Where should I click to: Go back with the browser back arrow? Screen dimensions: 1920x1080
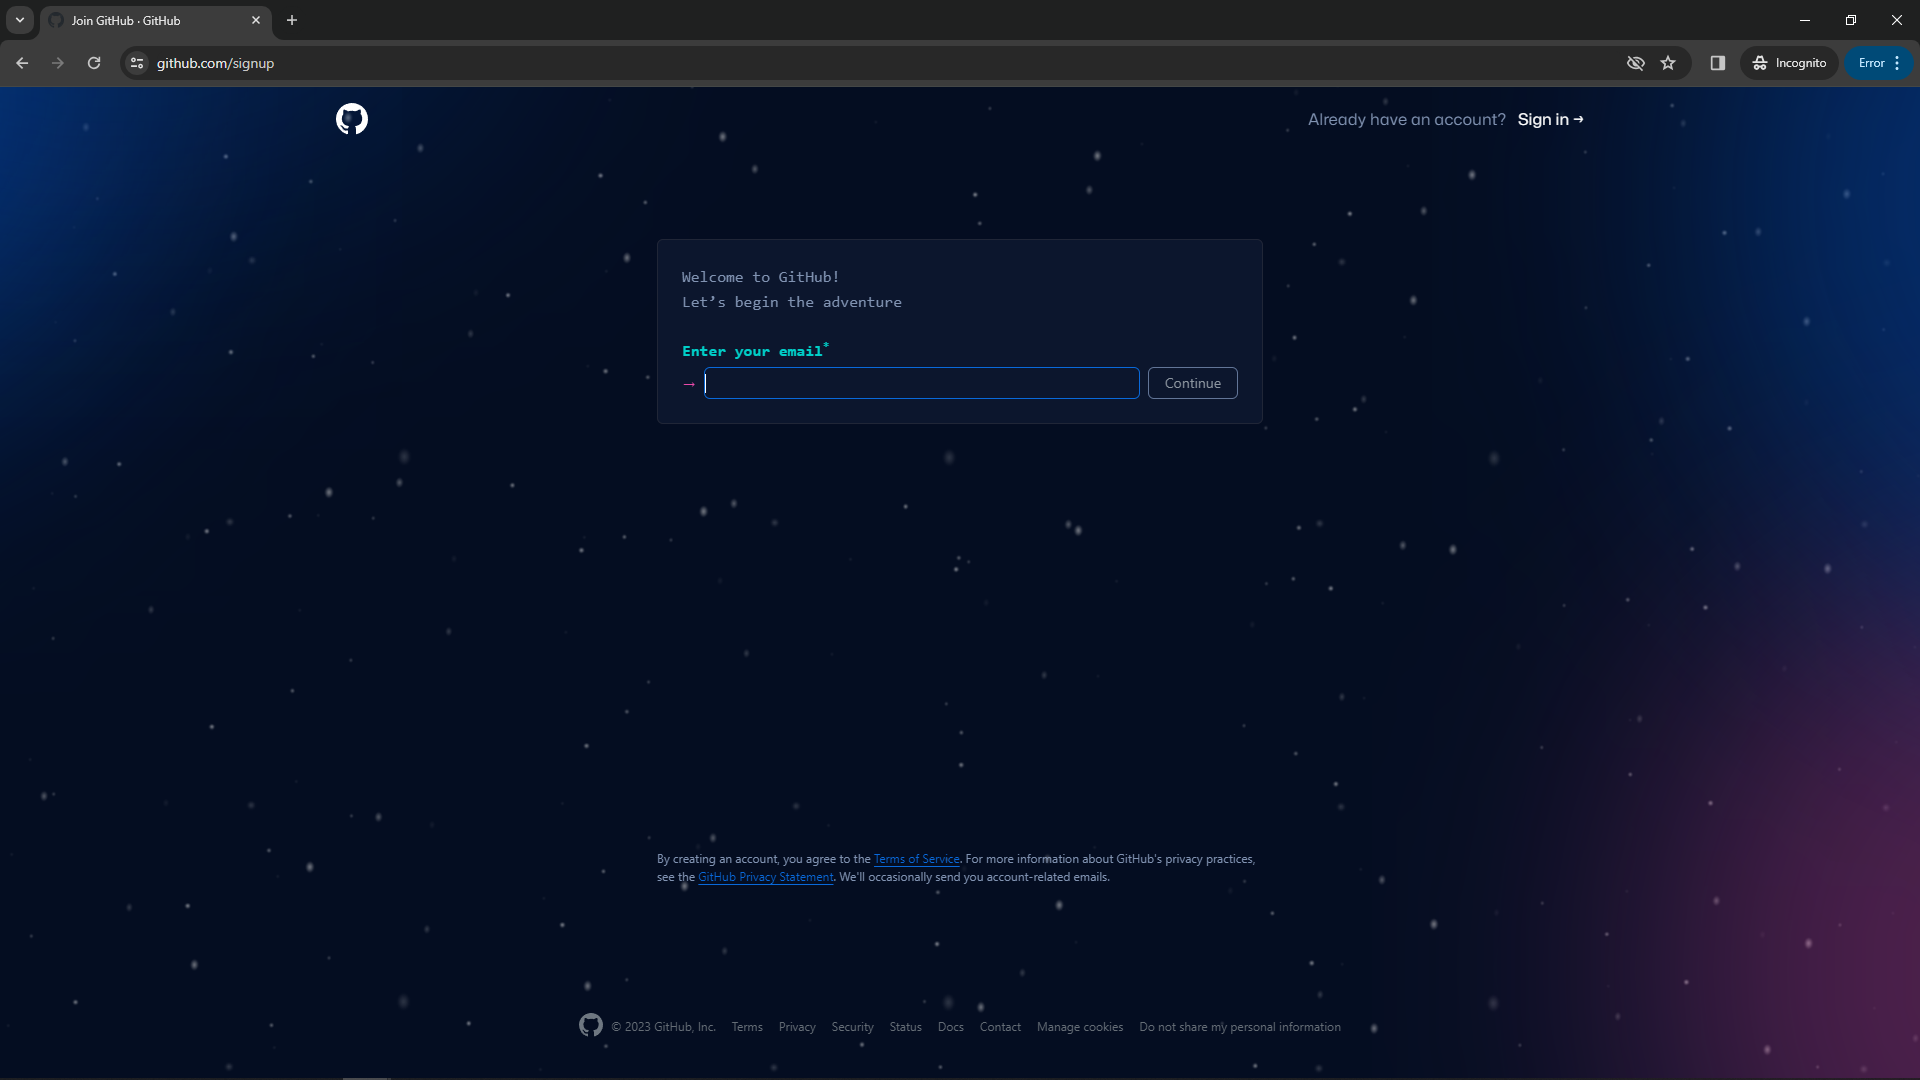point(22,63)
